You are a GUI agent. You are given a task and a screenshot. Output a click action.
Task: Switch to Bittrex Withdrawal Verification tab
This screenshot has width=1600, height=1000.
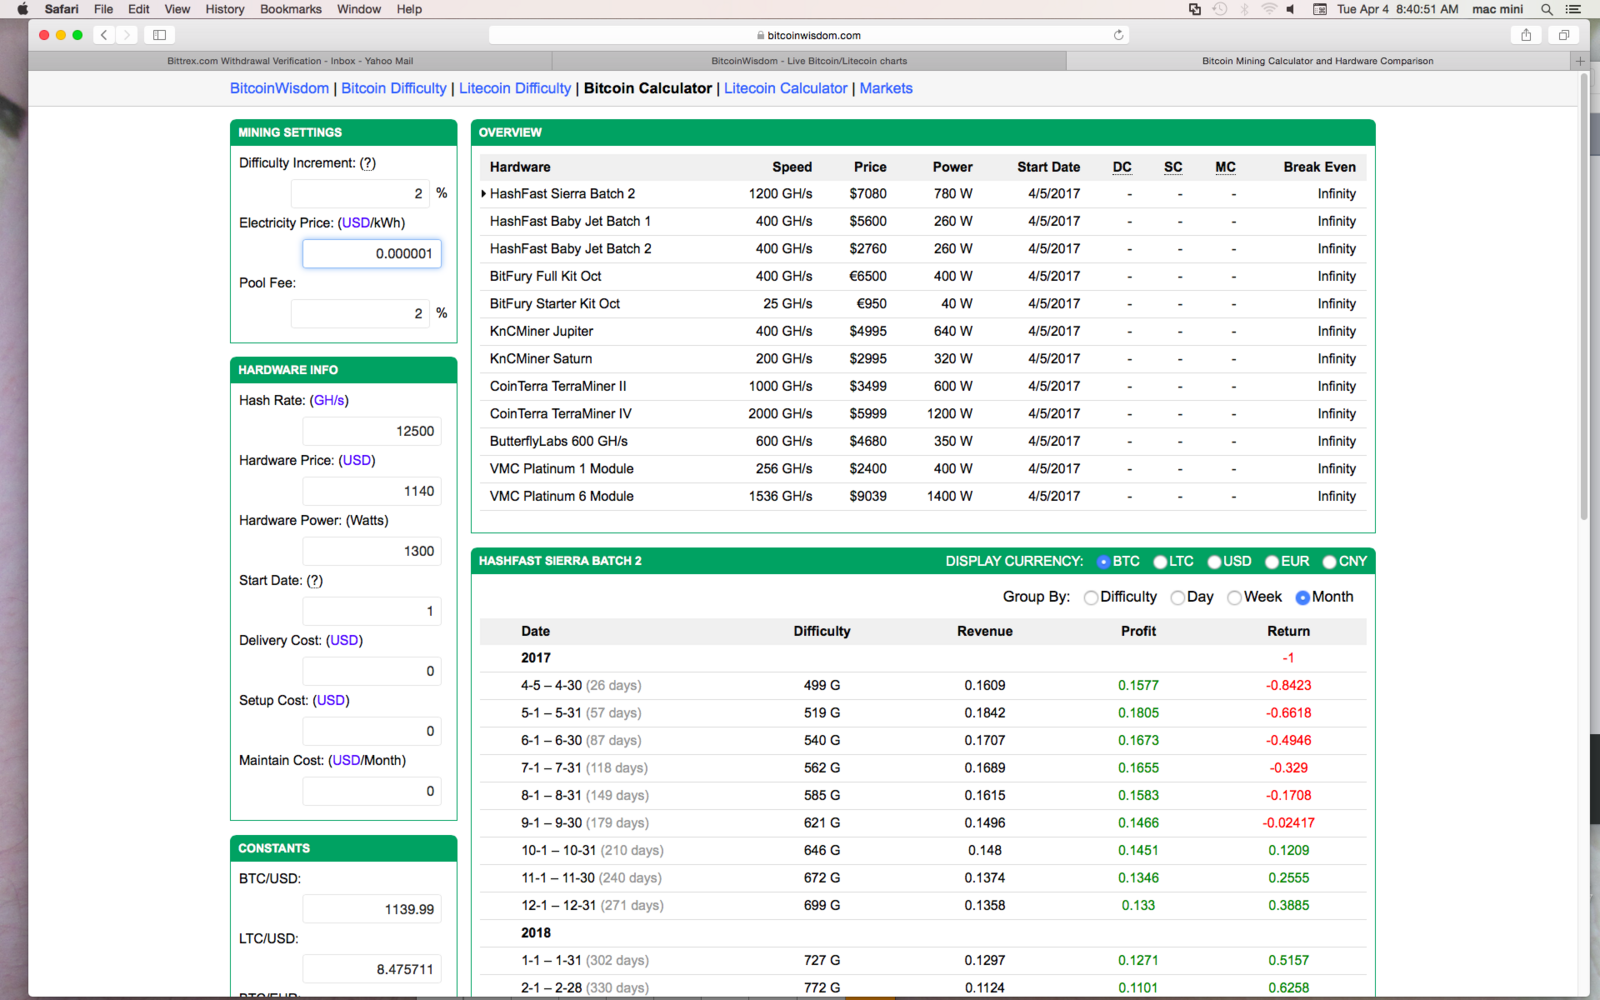290,61
